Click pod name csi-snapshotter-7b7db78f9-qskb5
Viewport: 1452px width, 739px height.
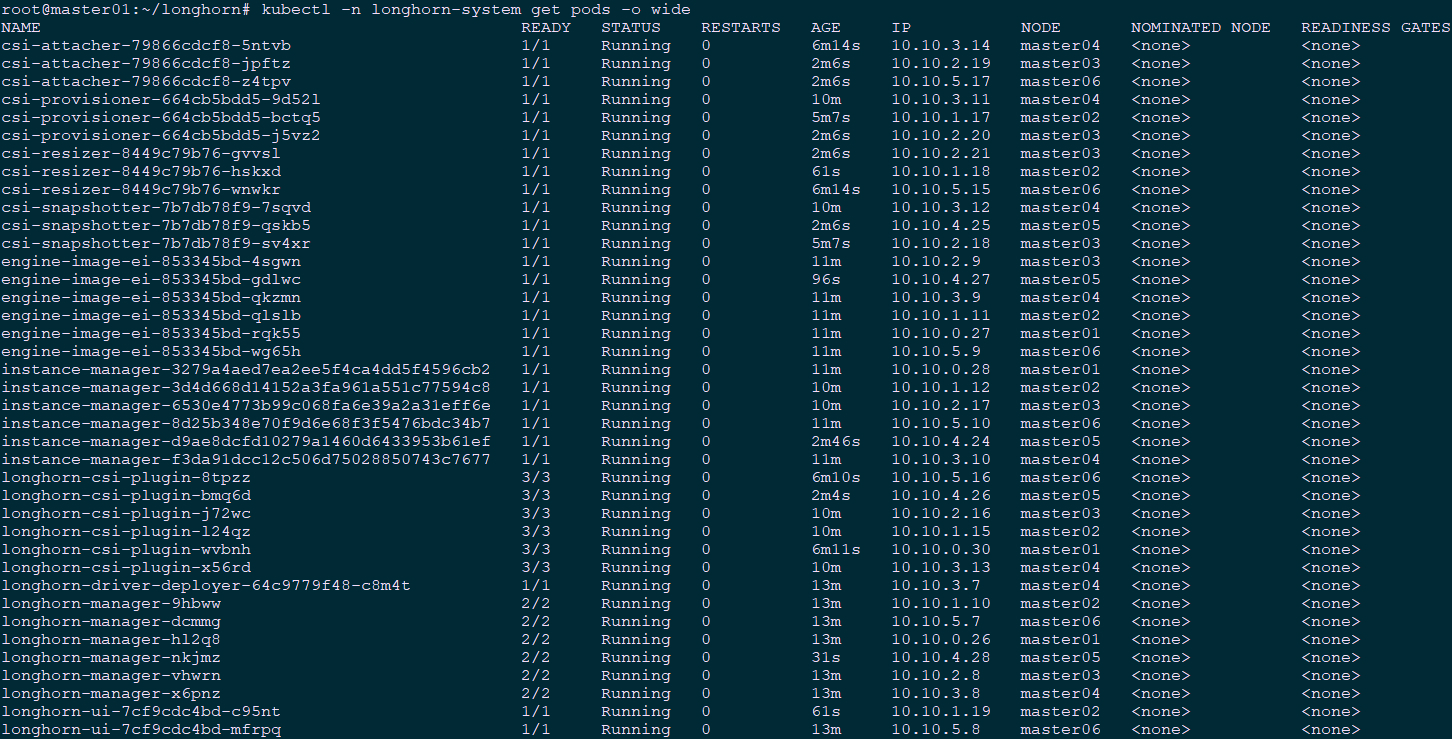(x=156, y=226)
